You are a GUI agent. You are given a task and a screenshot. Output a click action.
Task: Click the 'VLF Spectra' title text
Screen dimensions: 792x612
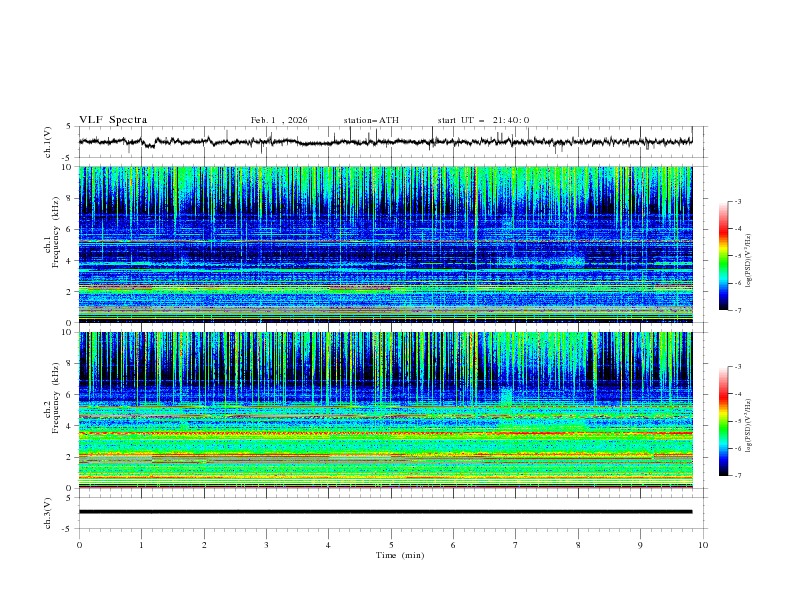pyautogui.click(x=113, y=120)
